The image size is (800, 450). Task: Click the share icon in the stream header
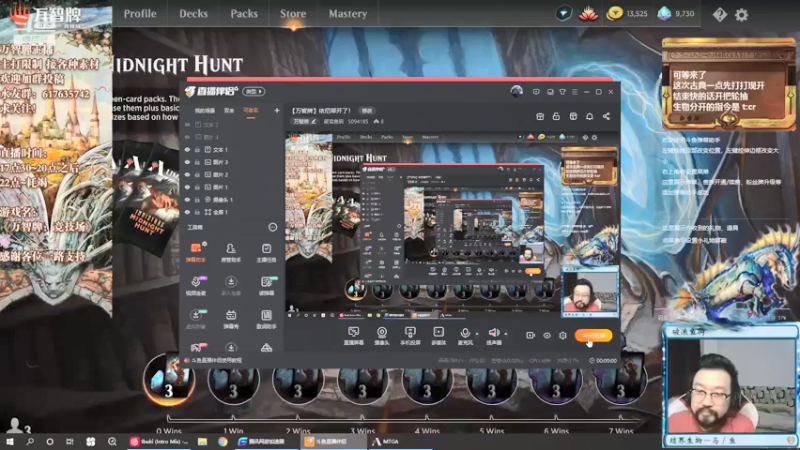[606, 116]
